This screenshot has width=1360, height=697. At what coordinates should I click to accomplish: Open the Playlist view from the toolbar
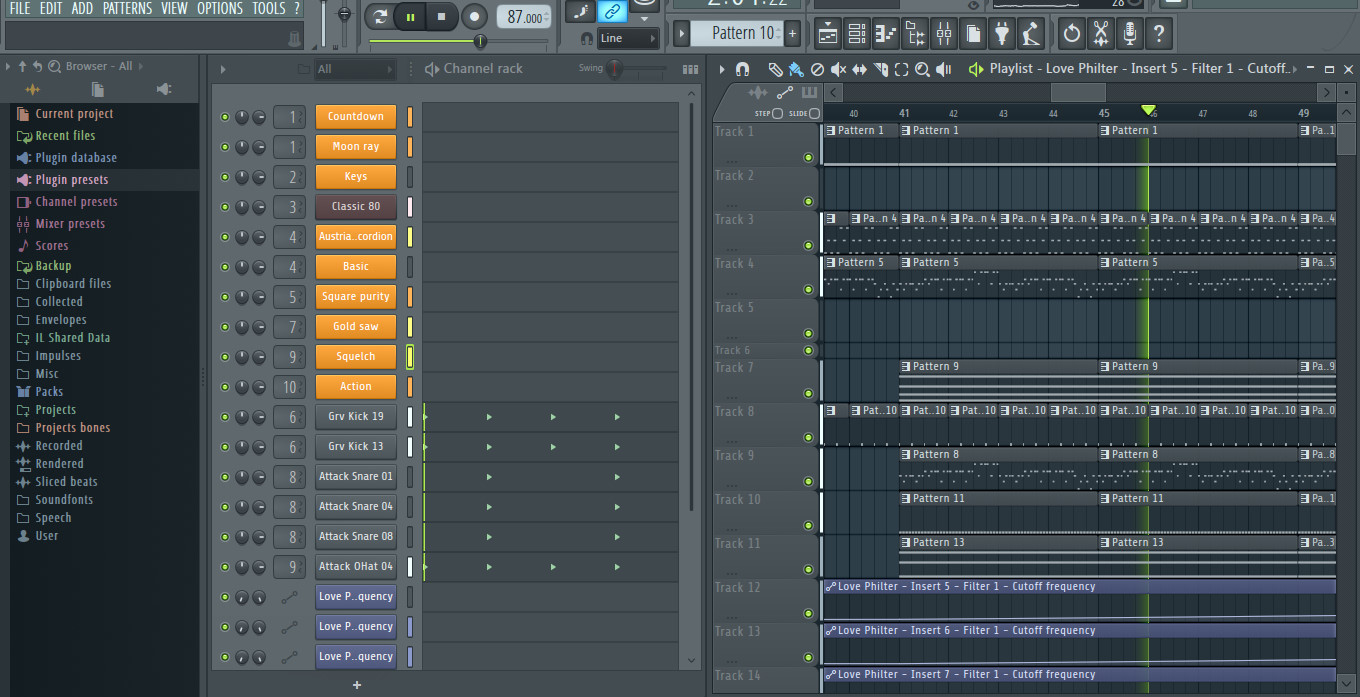click(x=828, y=33)
